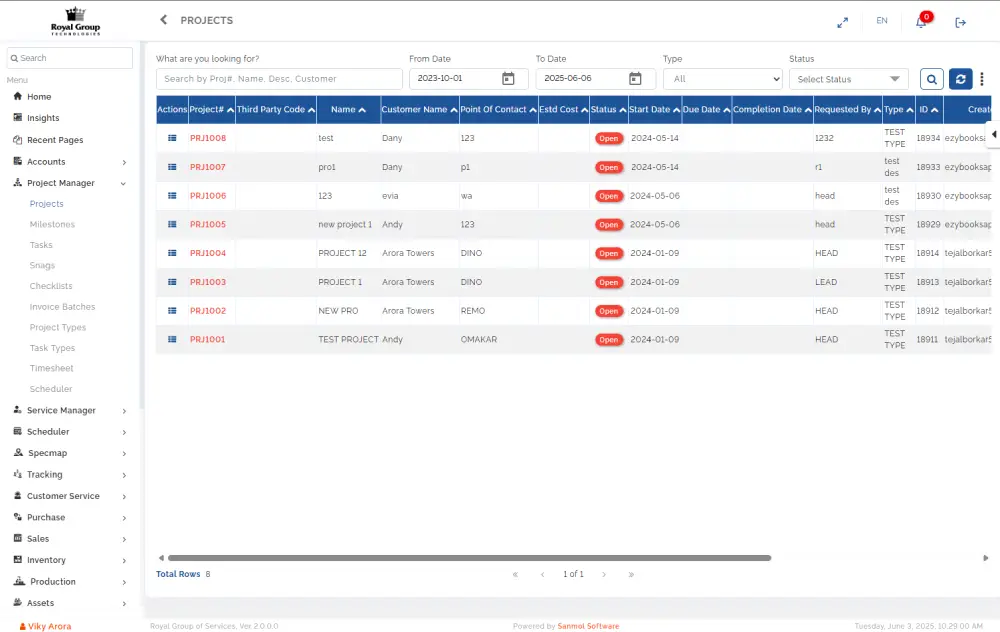Go to Timesheet in sidebar
The image size is (1000, 632).
(x=52, y=369)
